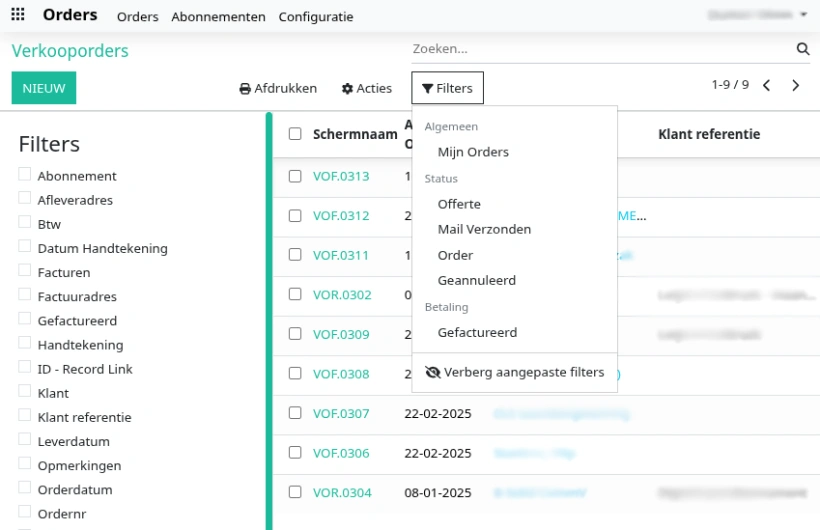820x530 pixels.
Task: Open the Configuratie menu
Action: coord(316,17)
